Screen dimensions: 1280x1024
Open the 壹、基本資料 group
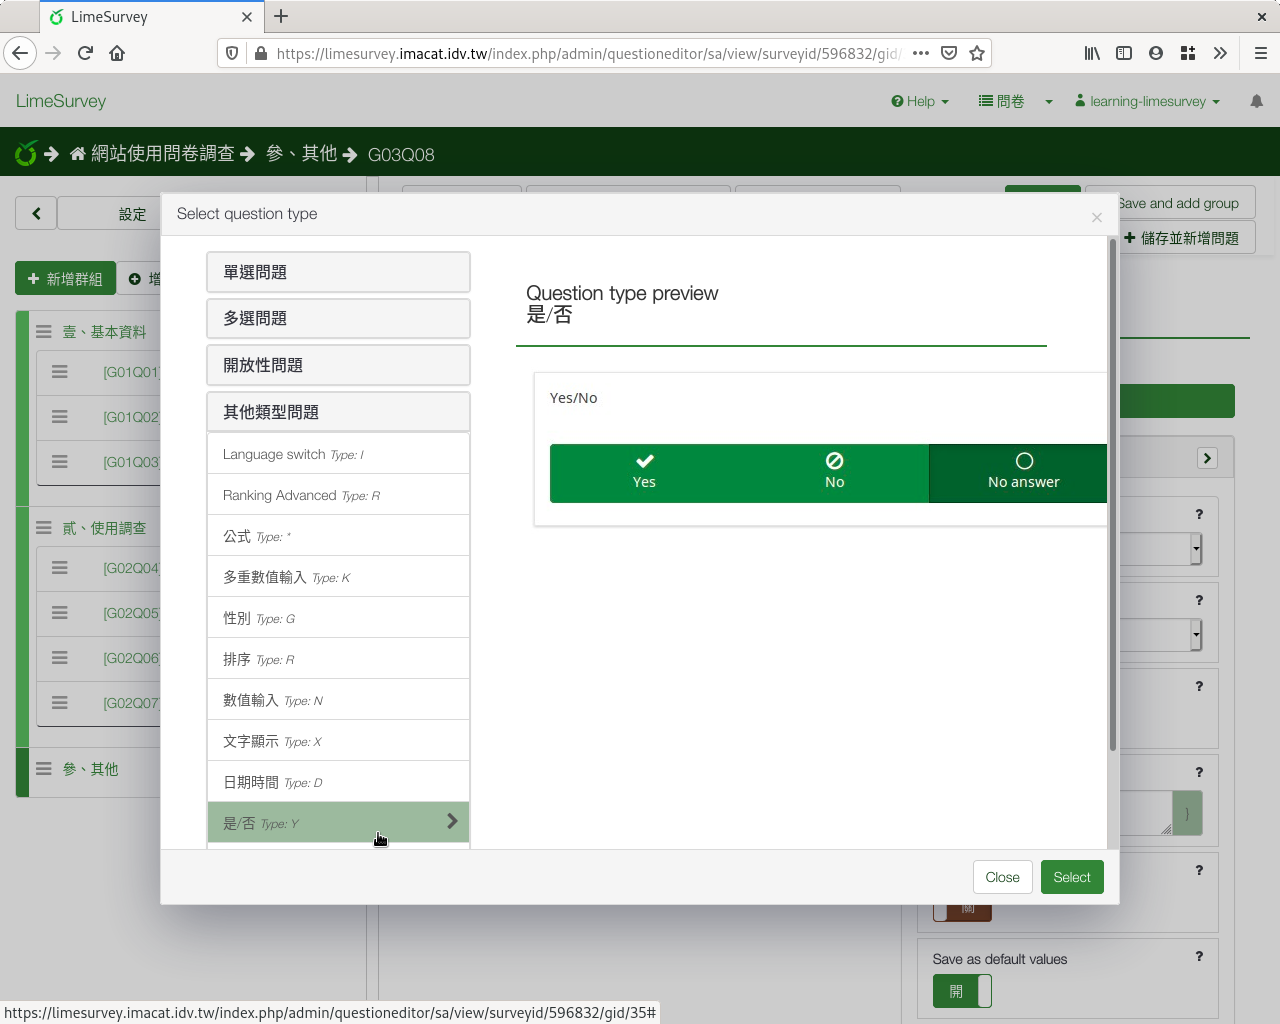[104, 332]
